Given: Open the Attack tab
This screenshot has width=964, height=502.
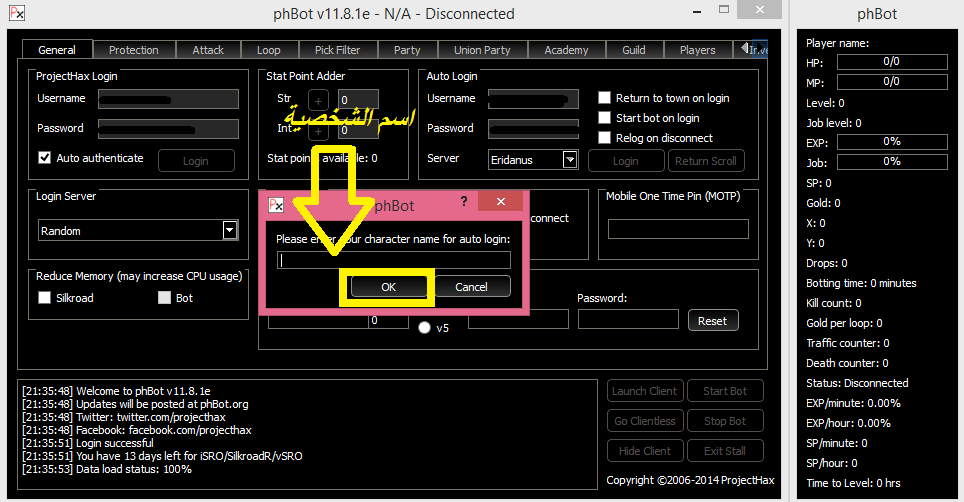Looking at the screenshot, I should [x=208, y=50].
